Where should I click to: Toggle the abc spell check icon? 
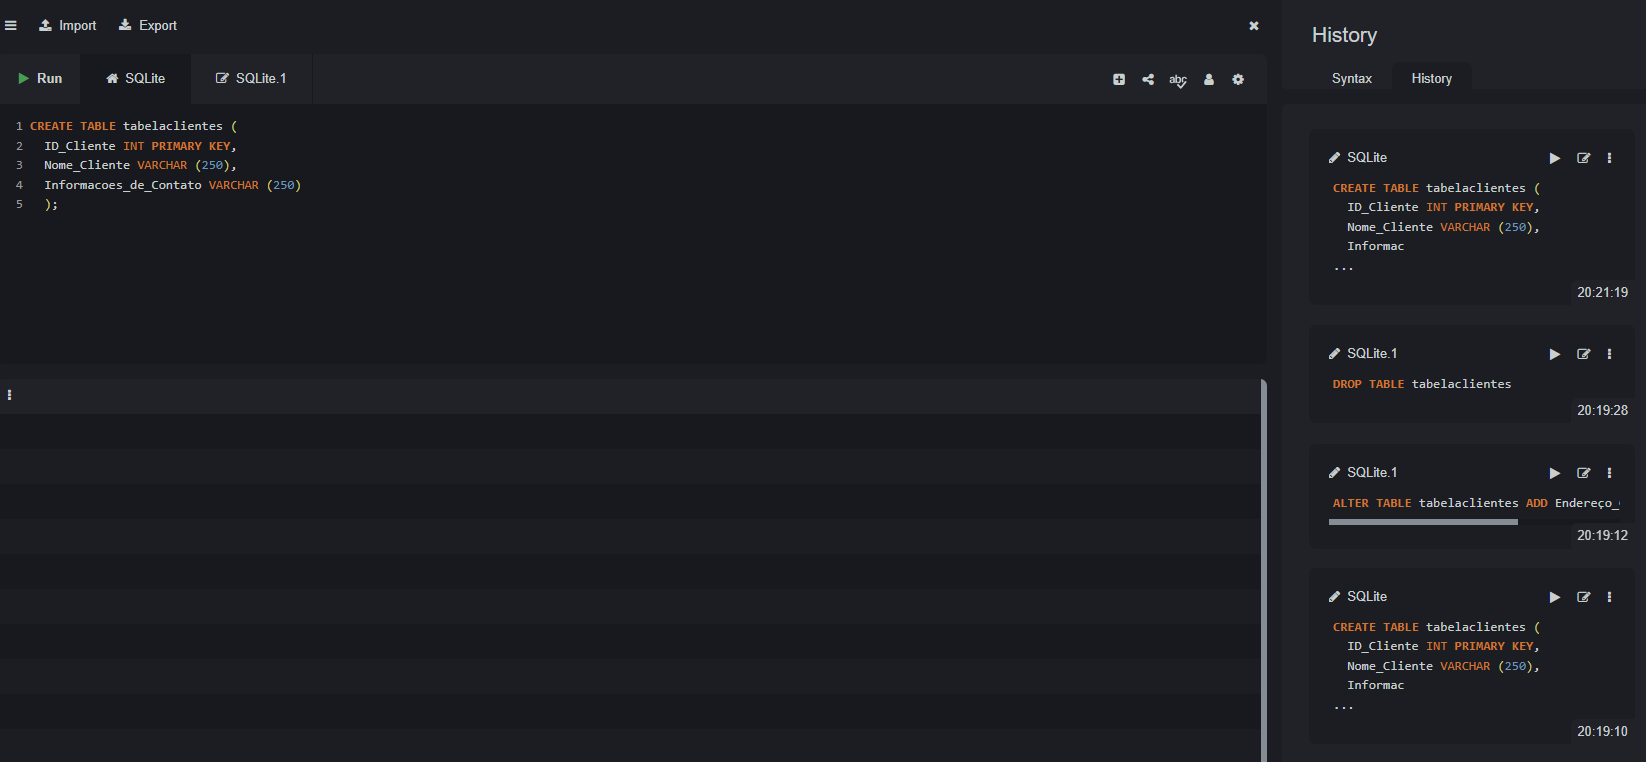click(1178, 80)
